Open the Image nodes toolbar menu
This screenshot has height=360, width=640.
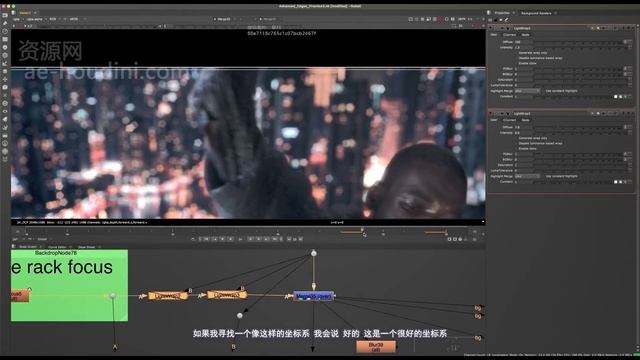tap(5, 15)
